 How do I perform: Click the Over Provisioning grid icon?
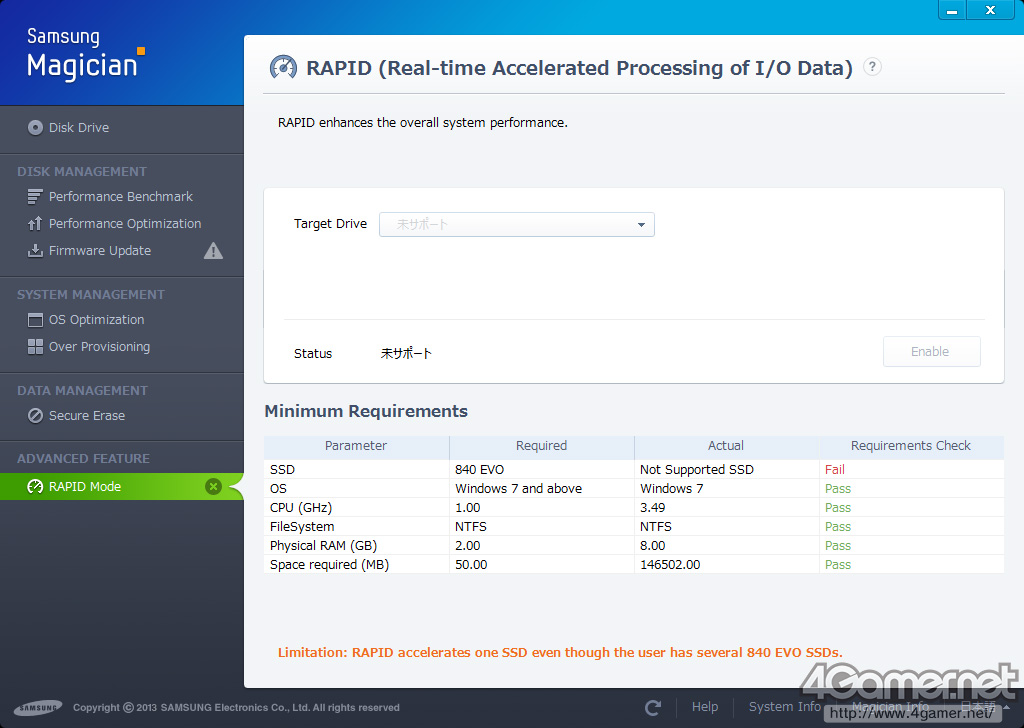(35, 347)
